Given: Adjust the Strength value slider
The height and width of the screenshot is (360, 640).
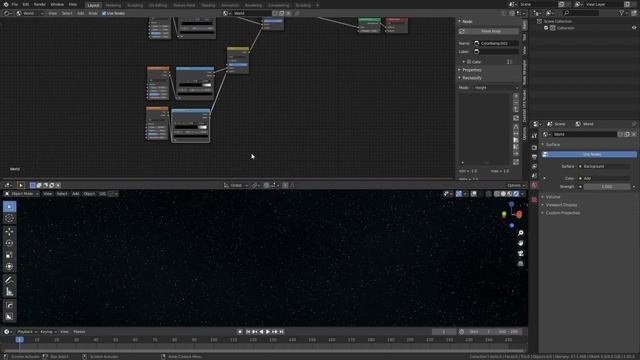Looking at the screenshot, I should [606, 187].
